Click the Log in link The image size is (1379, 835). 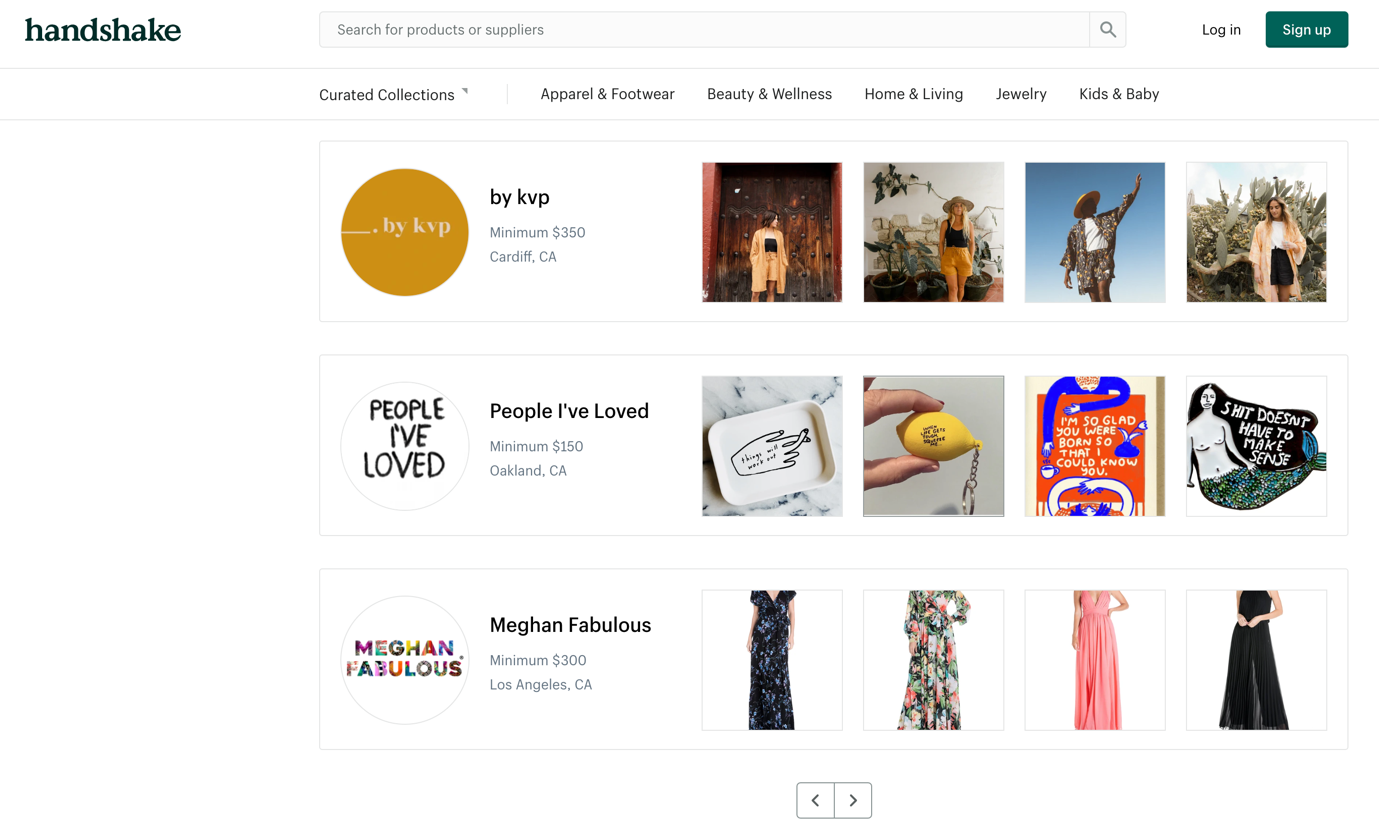coord(1221,30)
